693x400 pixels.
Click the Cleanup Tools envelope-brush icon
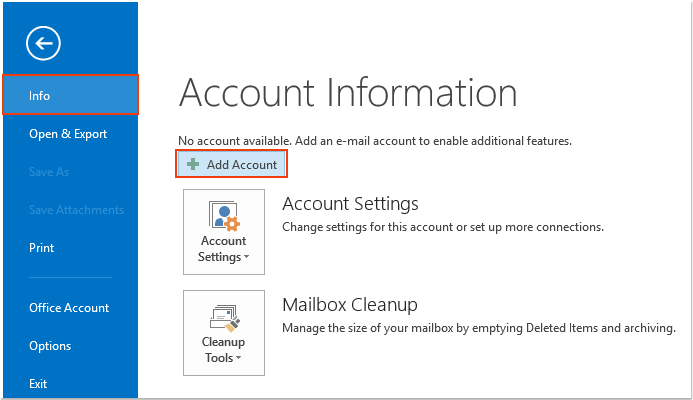tap(225, 318)
